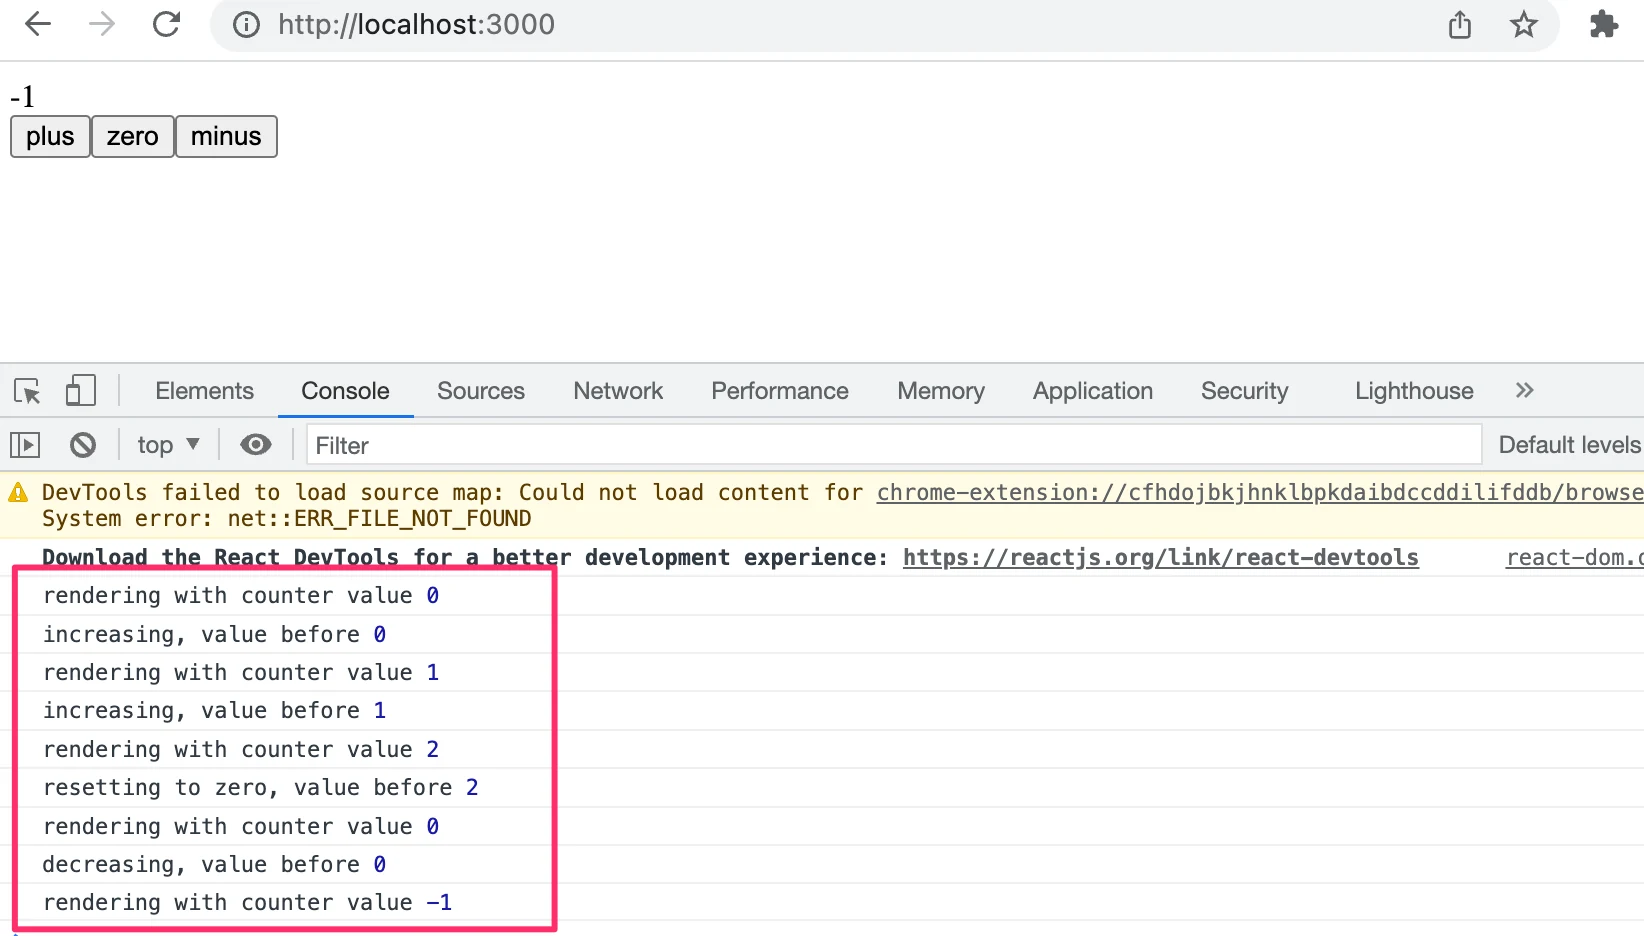Open the Lighthouse tab
The image size is (1644, 936).
coord(1414,391)
